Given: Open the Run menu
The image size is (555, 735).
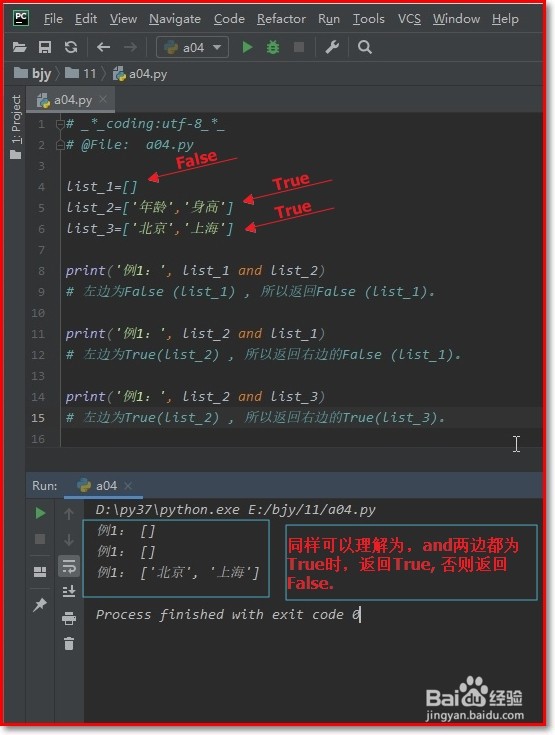Looking at the screenshot, I should point(329,19).
